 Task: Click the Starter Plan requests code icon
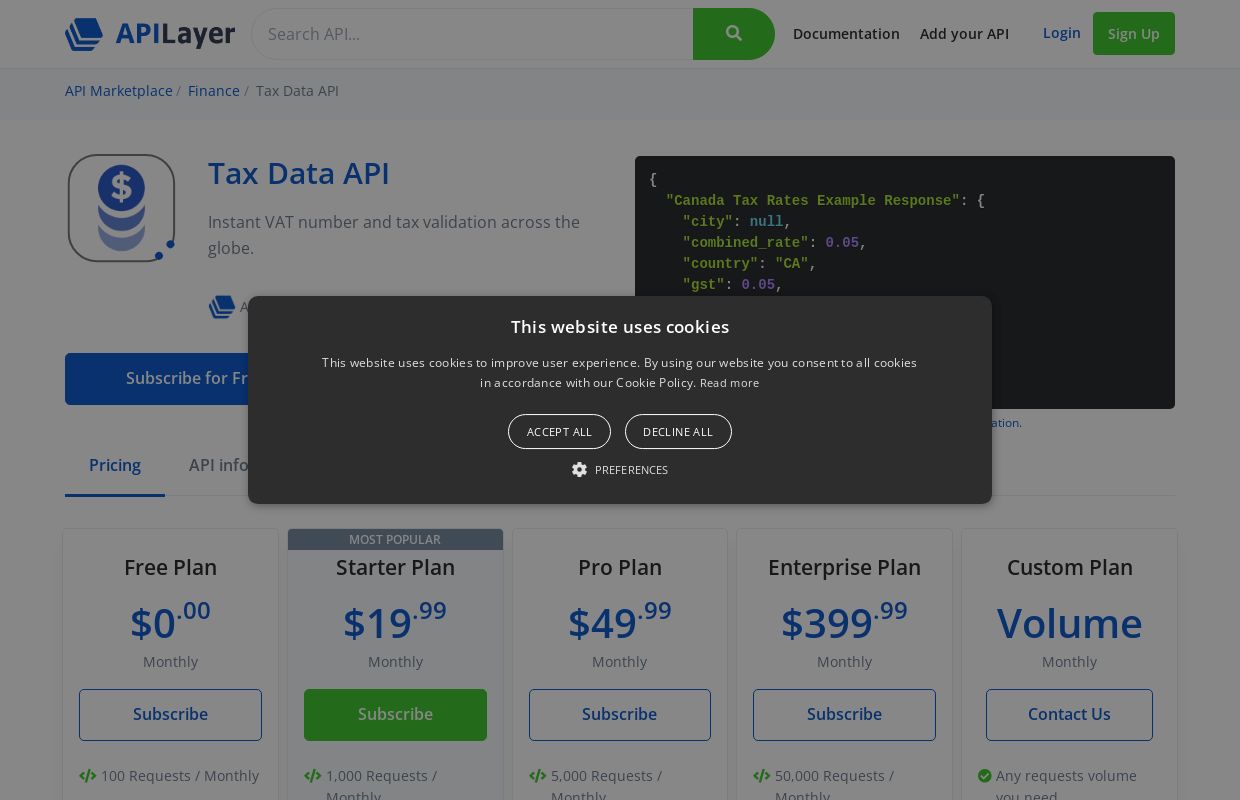[313, 776]
